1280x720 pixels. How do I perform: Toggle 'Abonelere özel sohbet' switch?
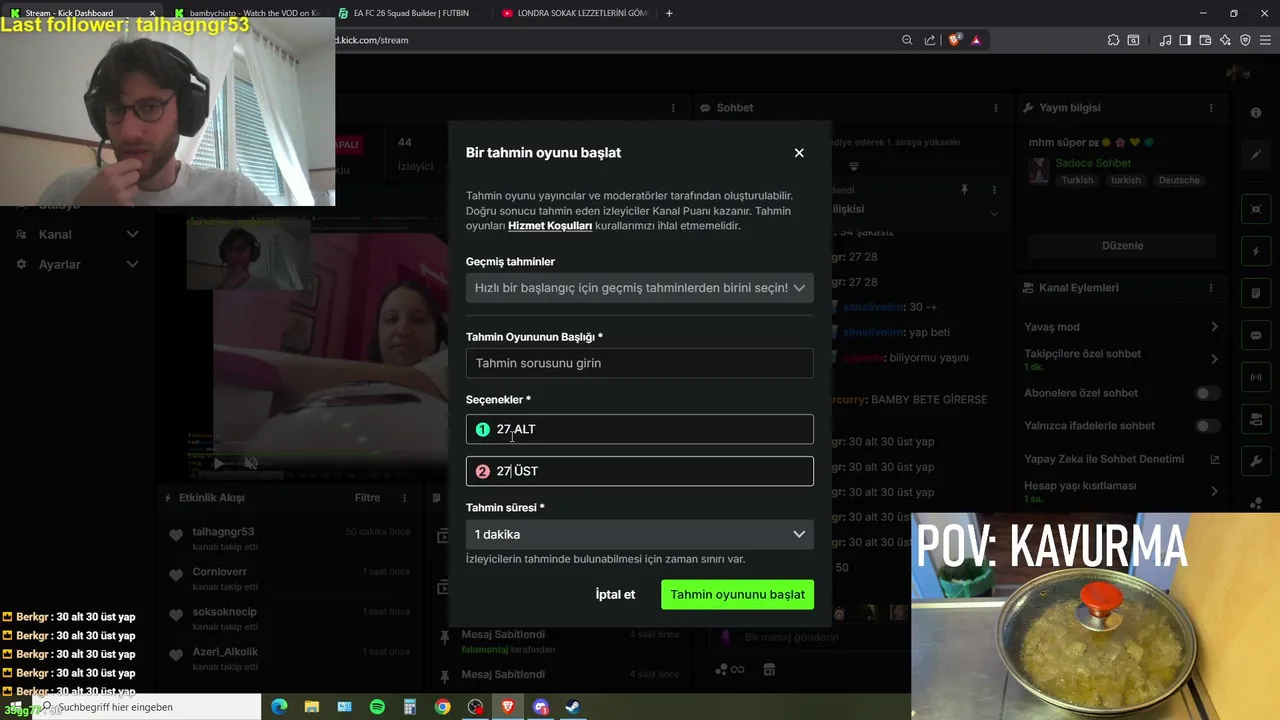click(x=1208, y=394)
